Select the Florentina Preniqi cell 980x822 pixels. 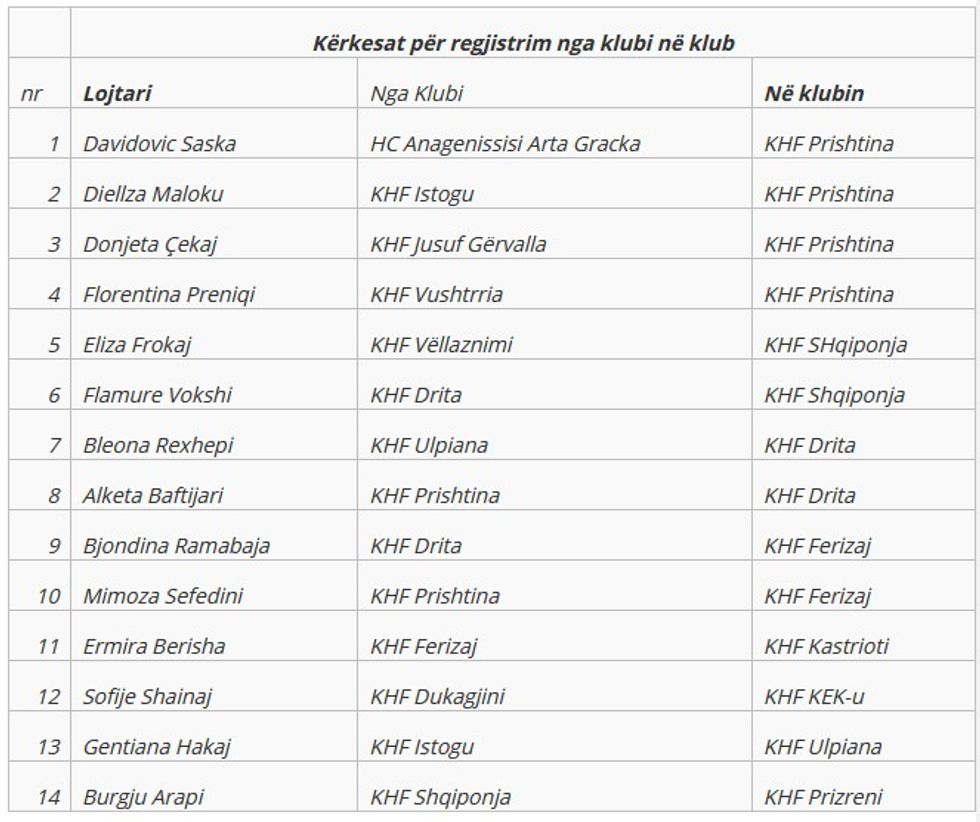point(169,295)
